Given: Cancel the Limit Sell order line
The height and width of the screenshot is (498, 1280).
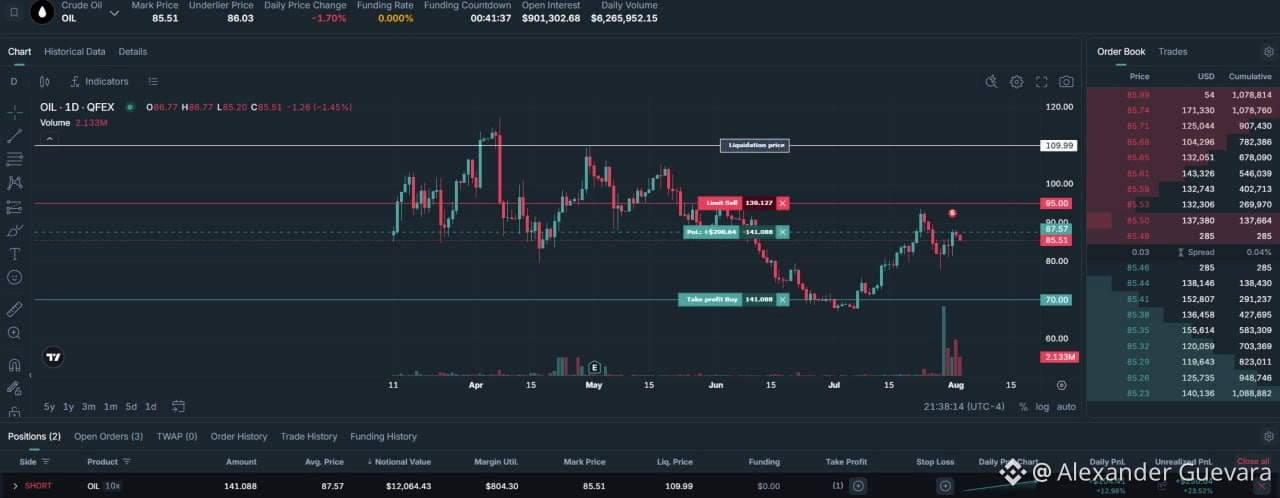Looking at the screenshot, I should [783, 203].
